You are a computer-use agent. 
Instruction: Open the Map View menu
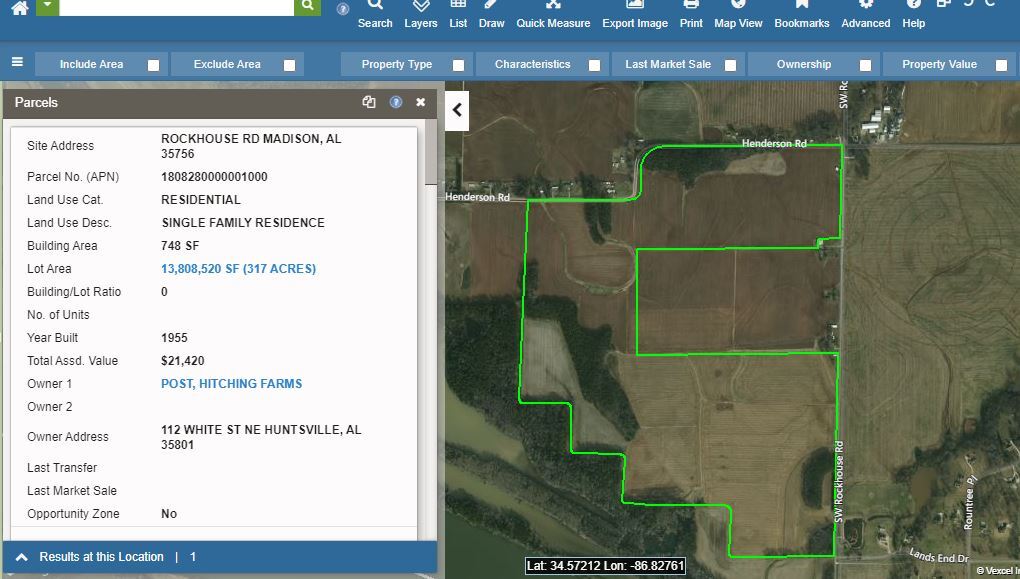[738, 14]
